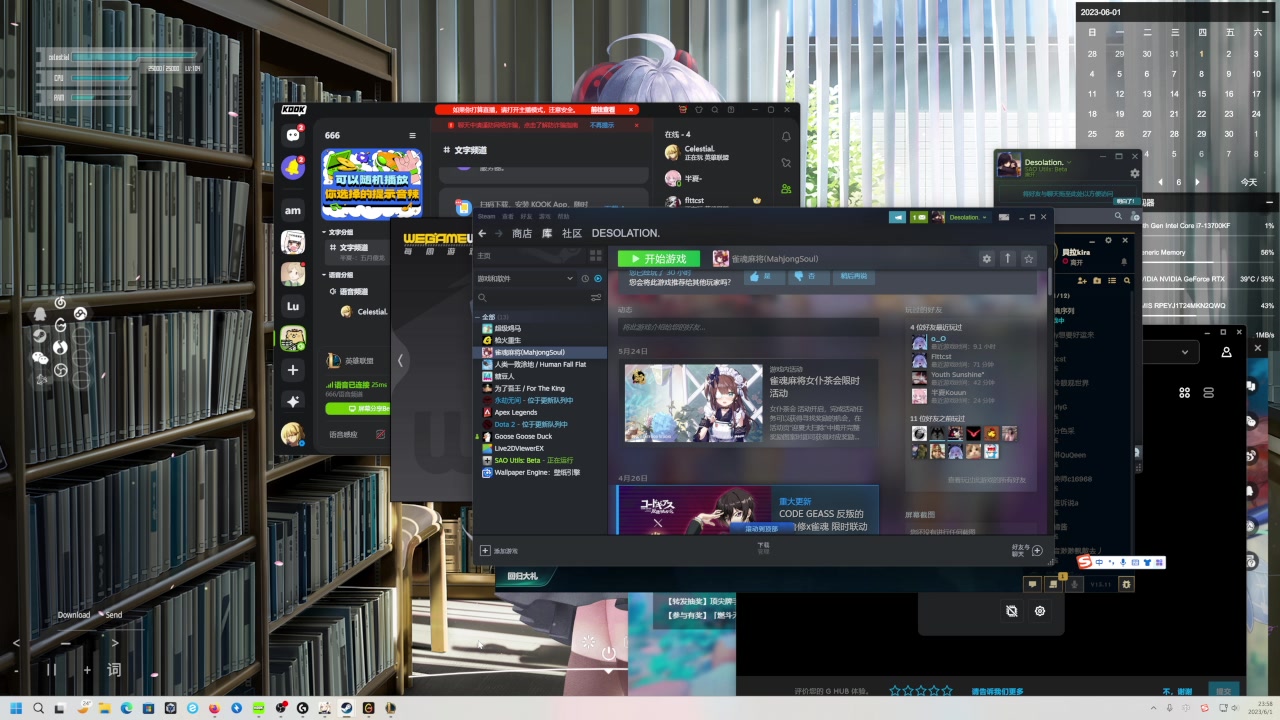Open KOOK pinned messages icon

(786, 162)
